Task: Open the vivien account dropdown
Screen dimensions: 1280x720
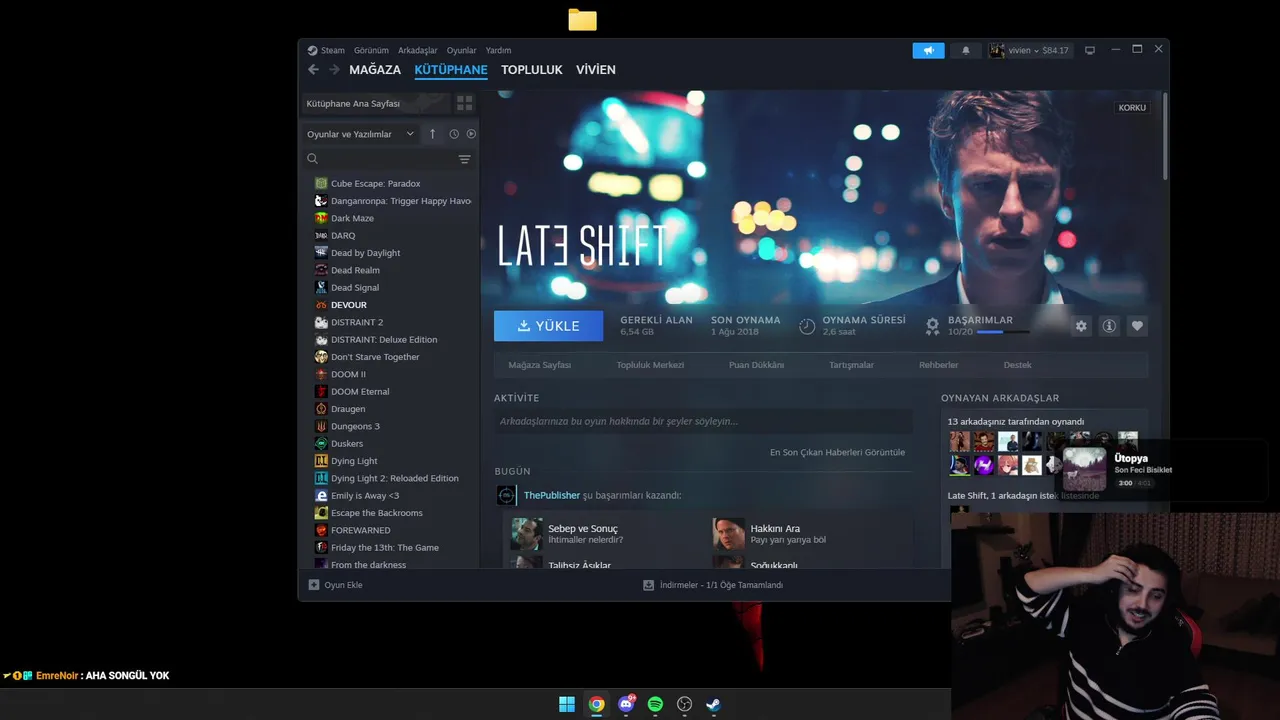Action: coord(1030,50)
